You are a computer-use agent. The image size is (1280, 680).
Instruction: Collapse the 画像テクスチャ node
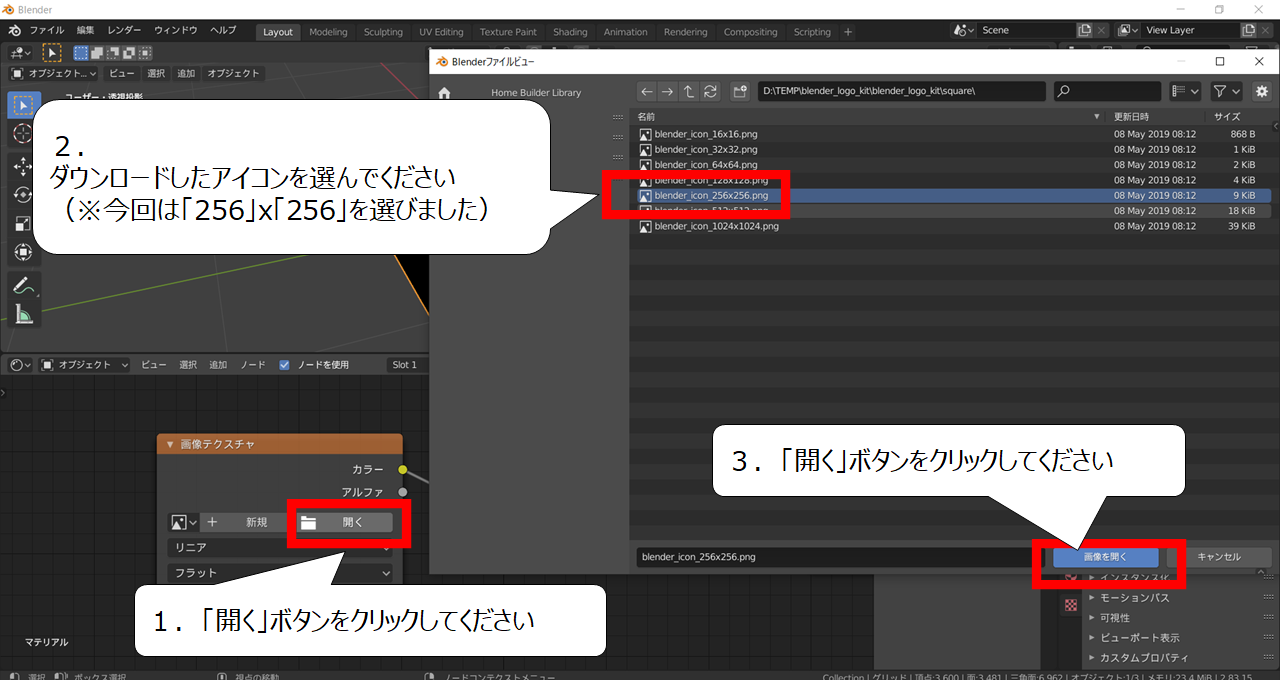(170, 444)
